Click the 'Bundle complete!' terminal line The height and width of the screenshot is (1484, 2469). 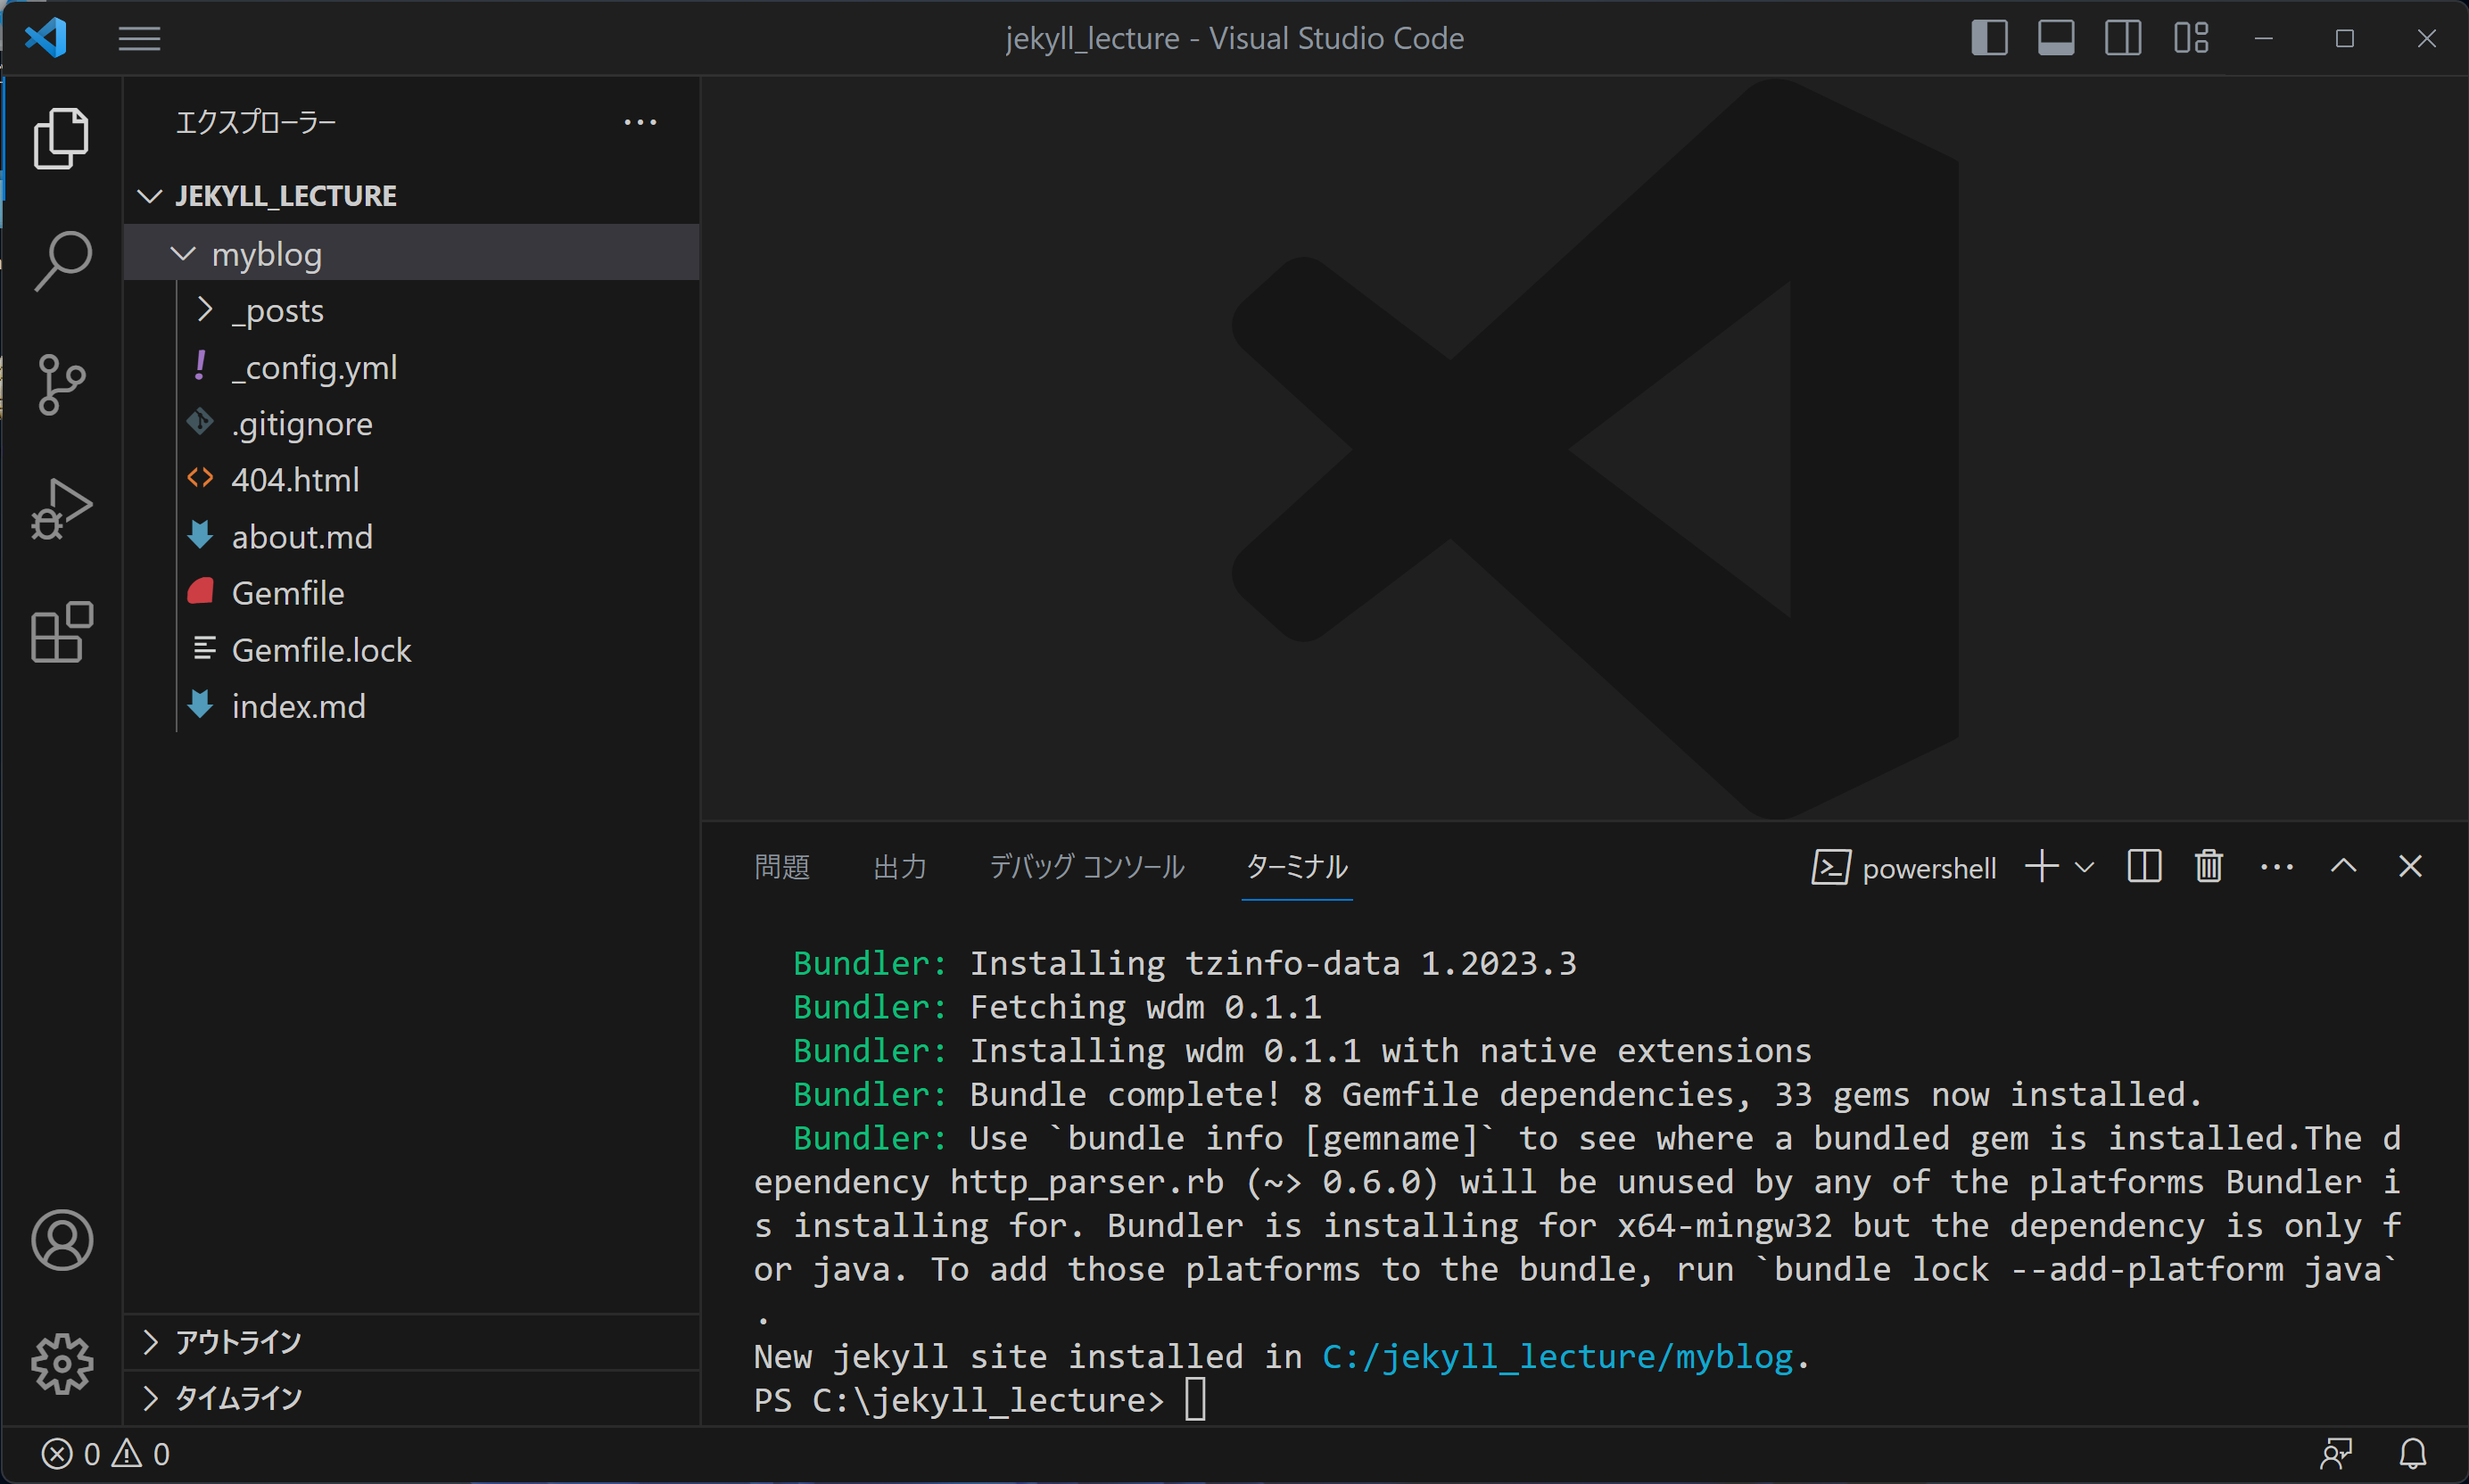(1498, 1095)
